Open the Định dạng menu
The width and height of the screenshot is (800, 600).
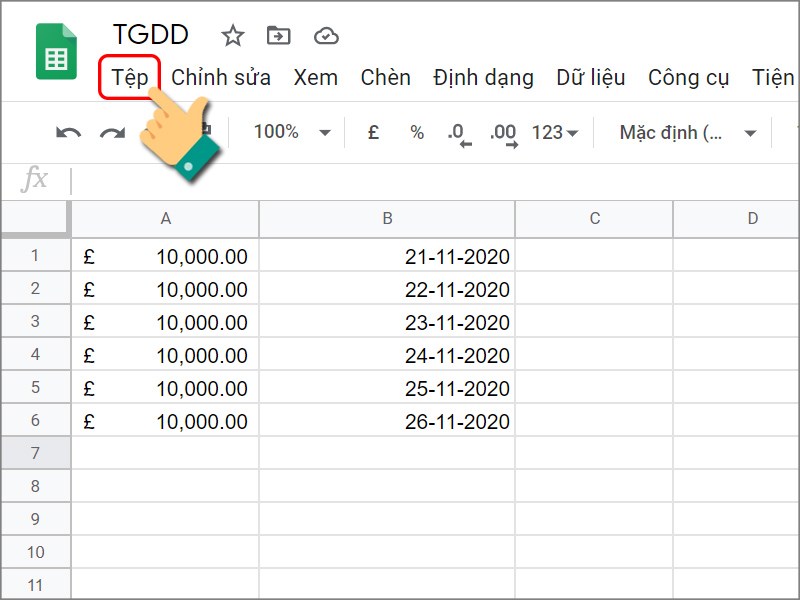coord(484,77)
